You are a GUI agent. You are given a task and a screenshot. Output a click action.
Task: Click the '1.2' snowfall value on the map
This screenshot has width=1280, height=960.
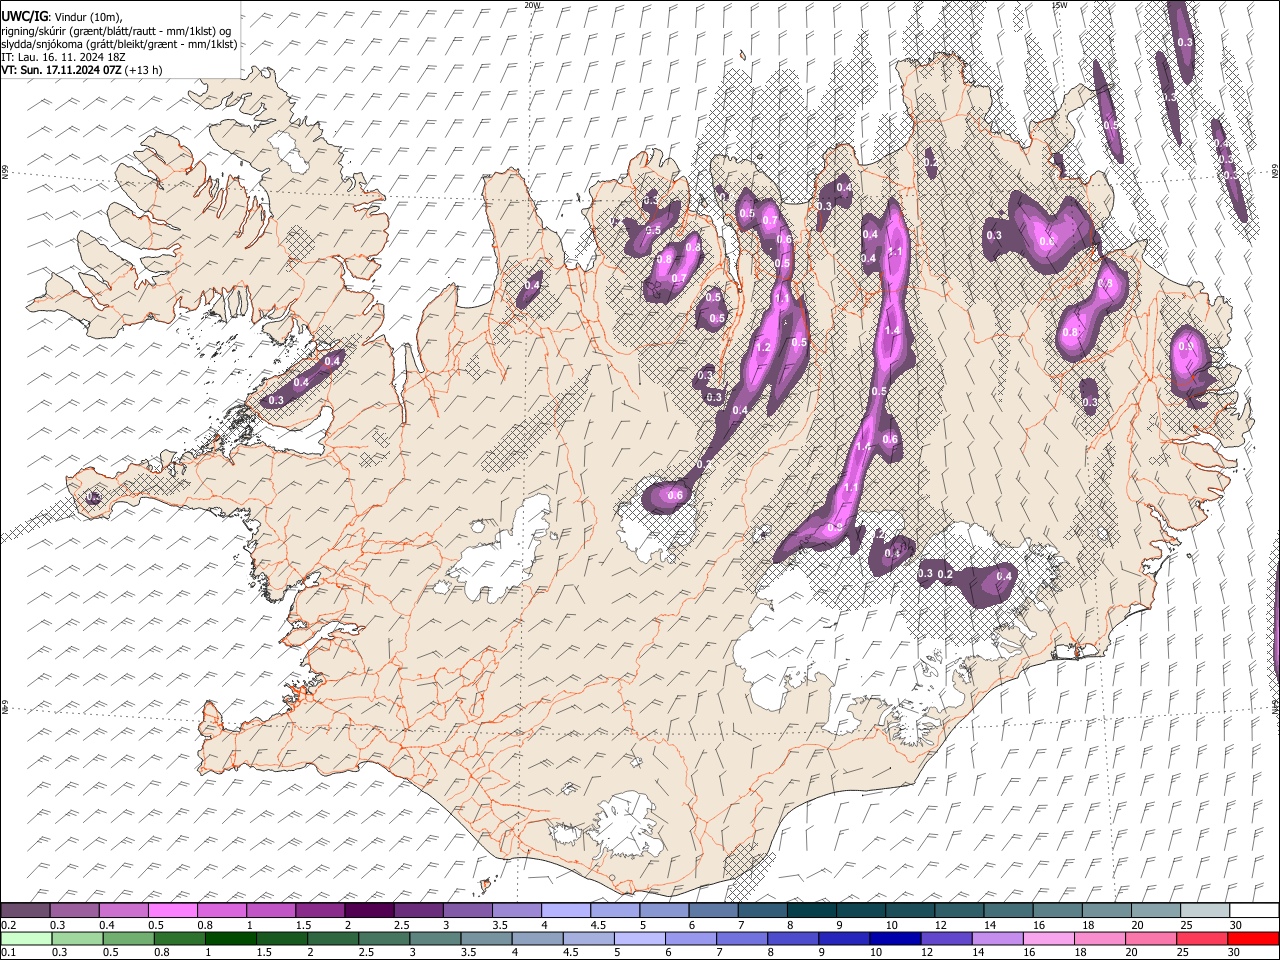(x=764, y=348)
